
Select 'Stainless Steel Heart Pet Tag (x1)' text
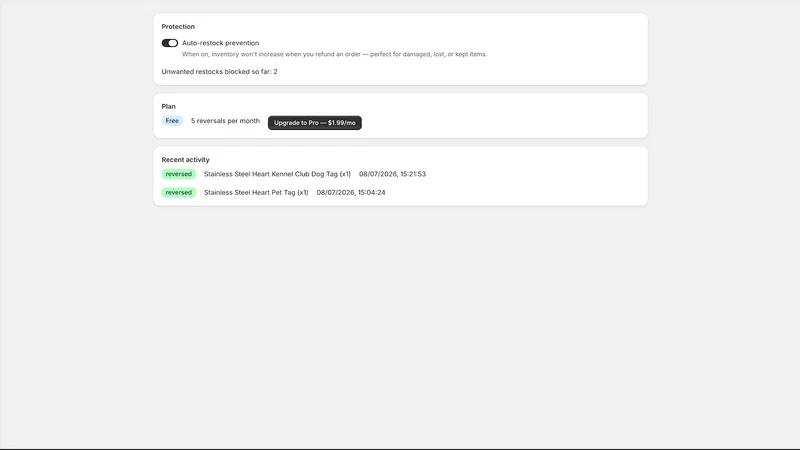point(256,192)
